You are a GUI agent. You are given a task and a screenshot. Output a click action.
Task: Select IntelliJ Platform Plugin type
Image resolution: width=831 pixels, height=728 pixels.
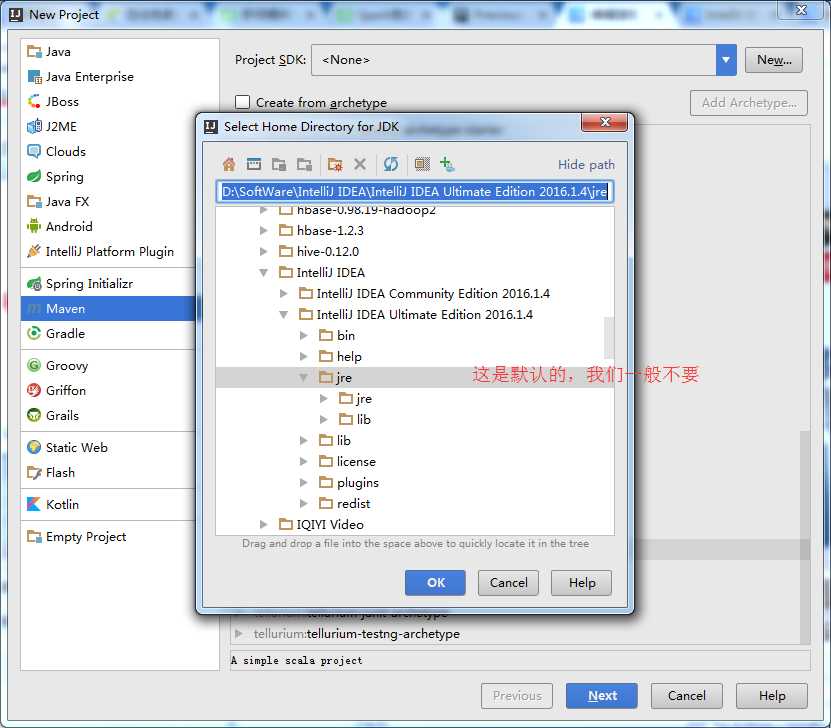[108, 251]
